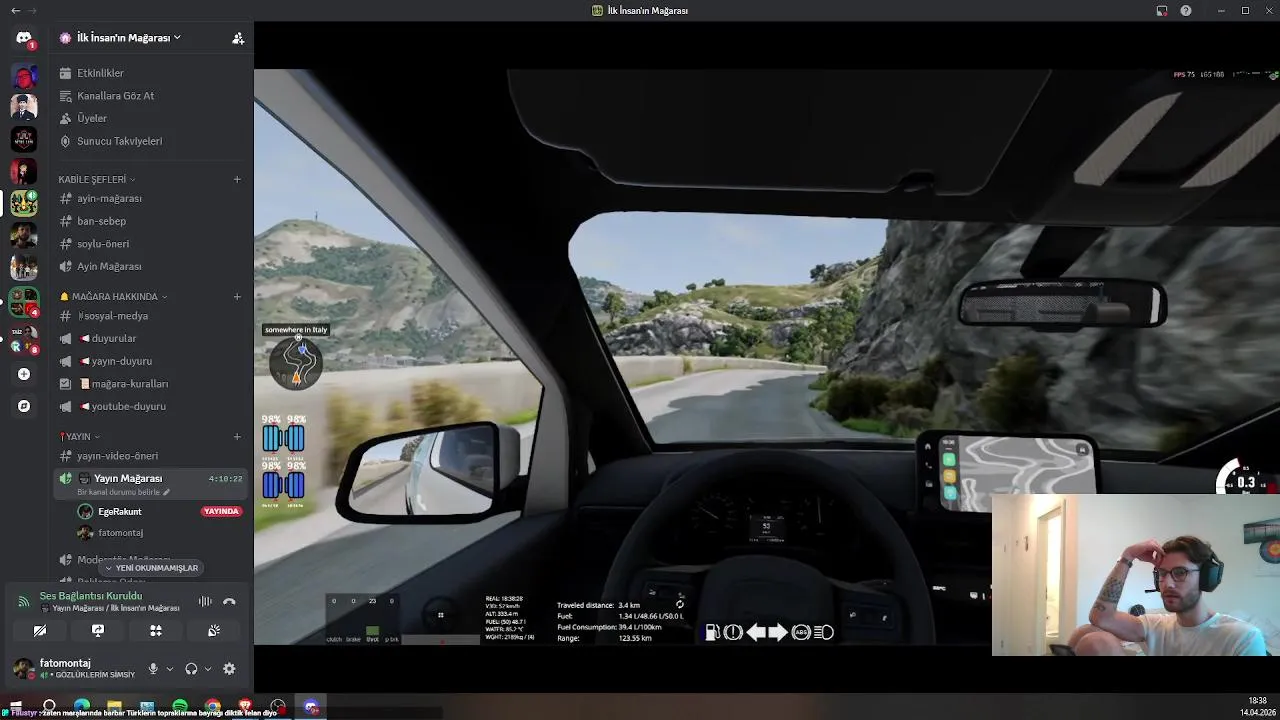Open Chrome from the taskbar
1280x720 pixels.
point(213,707)
